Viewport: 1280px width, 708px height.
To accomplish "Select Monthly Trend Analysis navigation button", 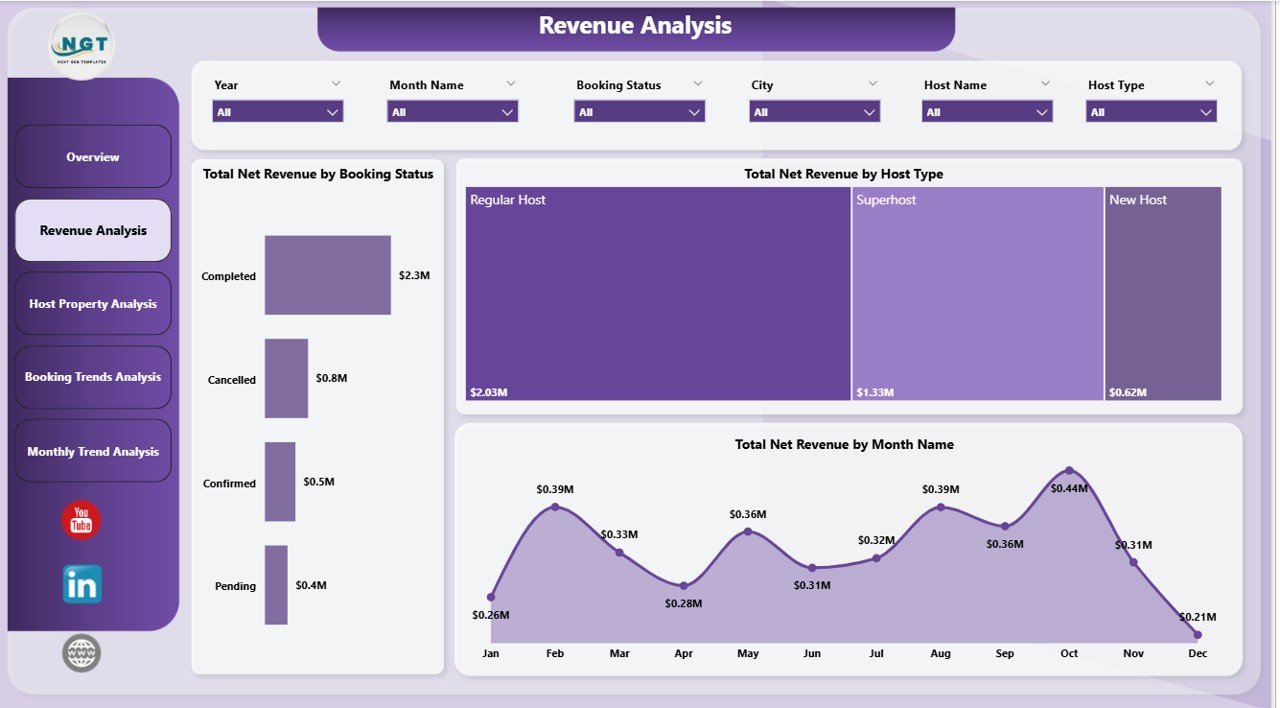I will (x=92, y=450).
